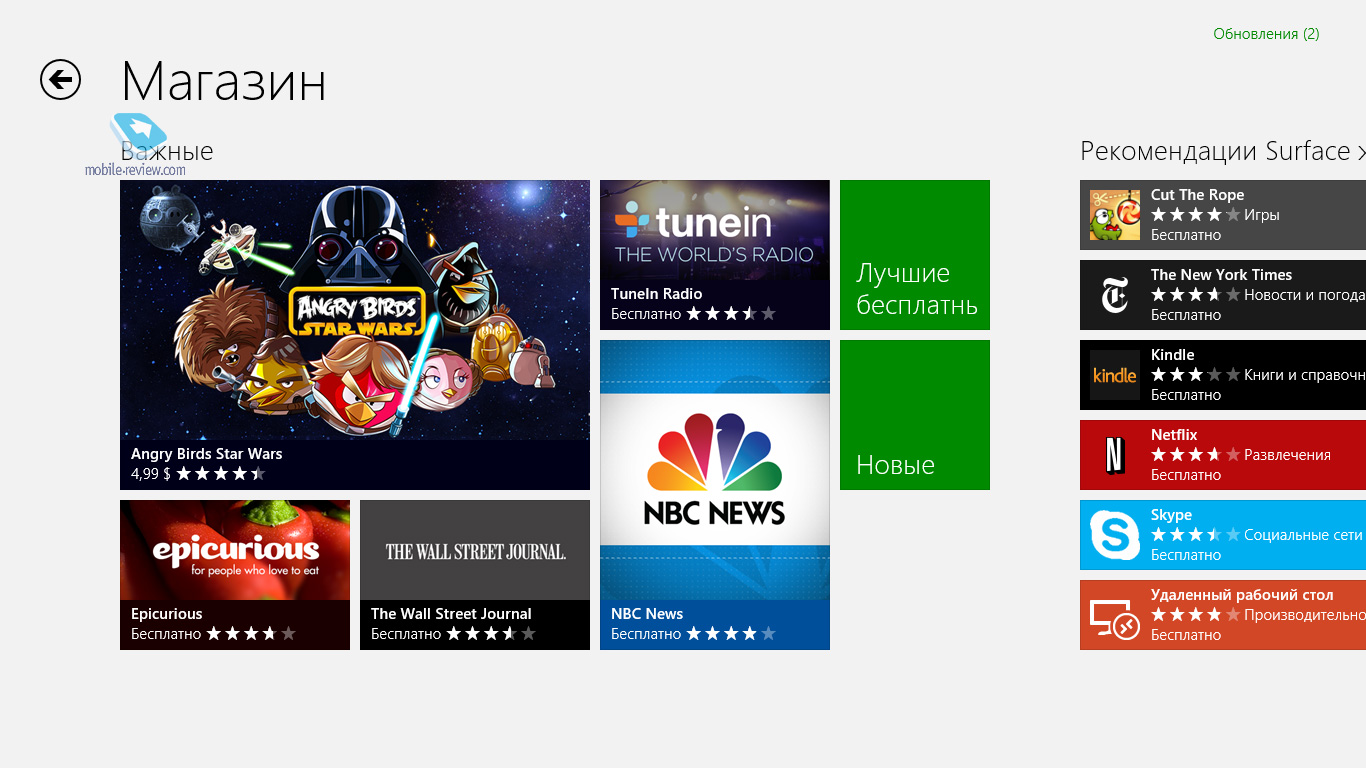
Task: Select the Netflix app icon
Action: [1115, 455]
